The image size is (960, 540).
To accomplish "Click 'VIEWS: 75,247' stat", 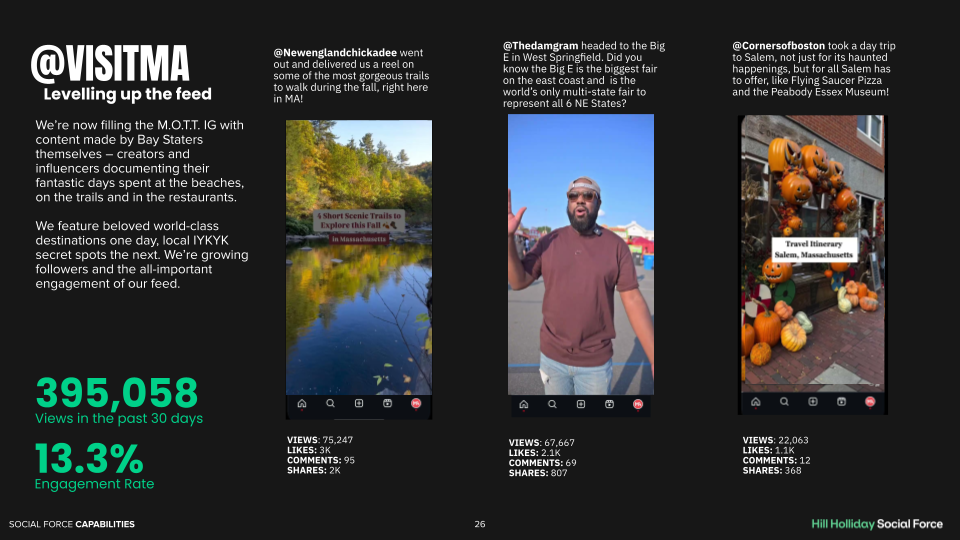I will tap(320, 440).
